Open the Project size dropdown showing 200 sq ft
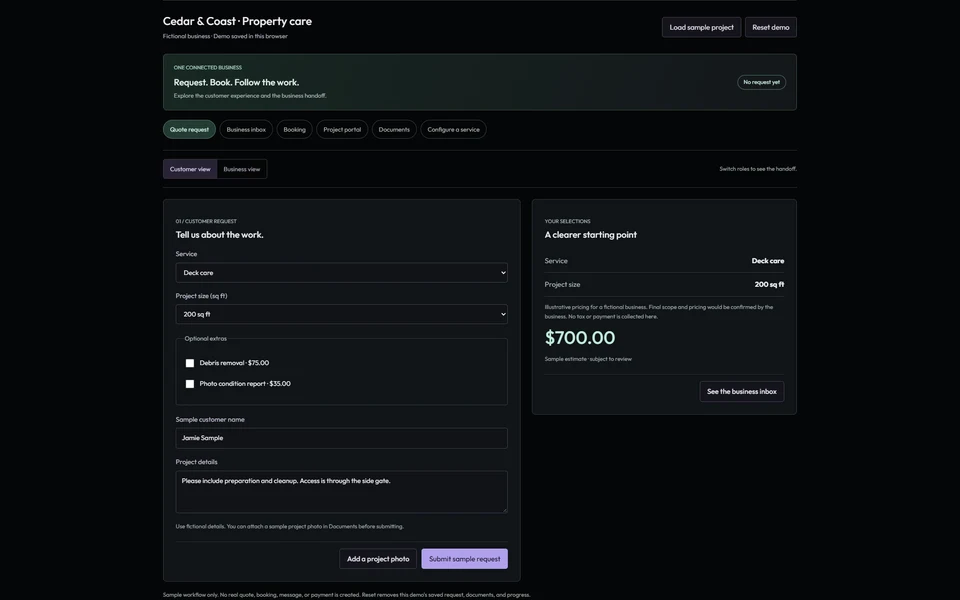 click(x=342, y=314)
